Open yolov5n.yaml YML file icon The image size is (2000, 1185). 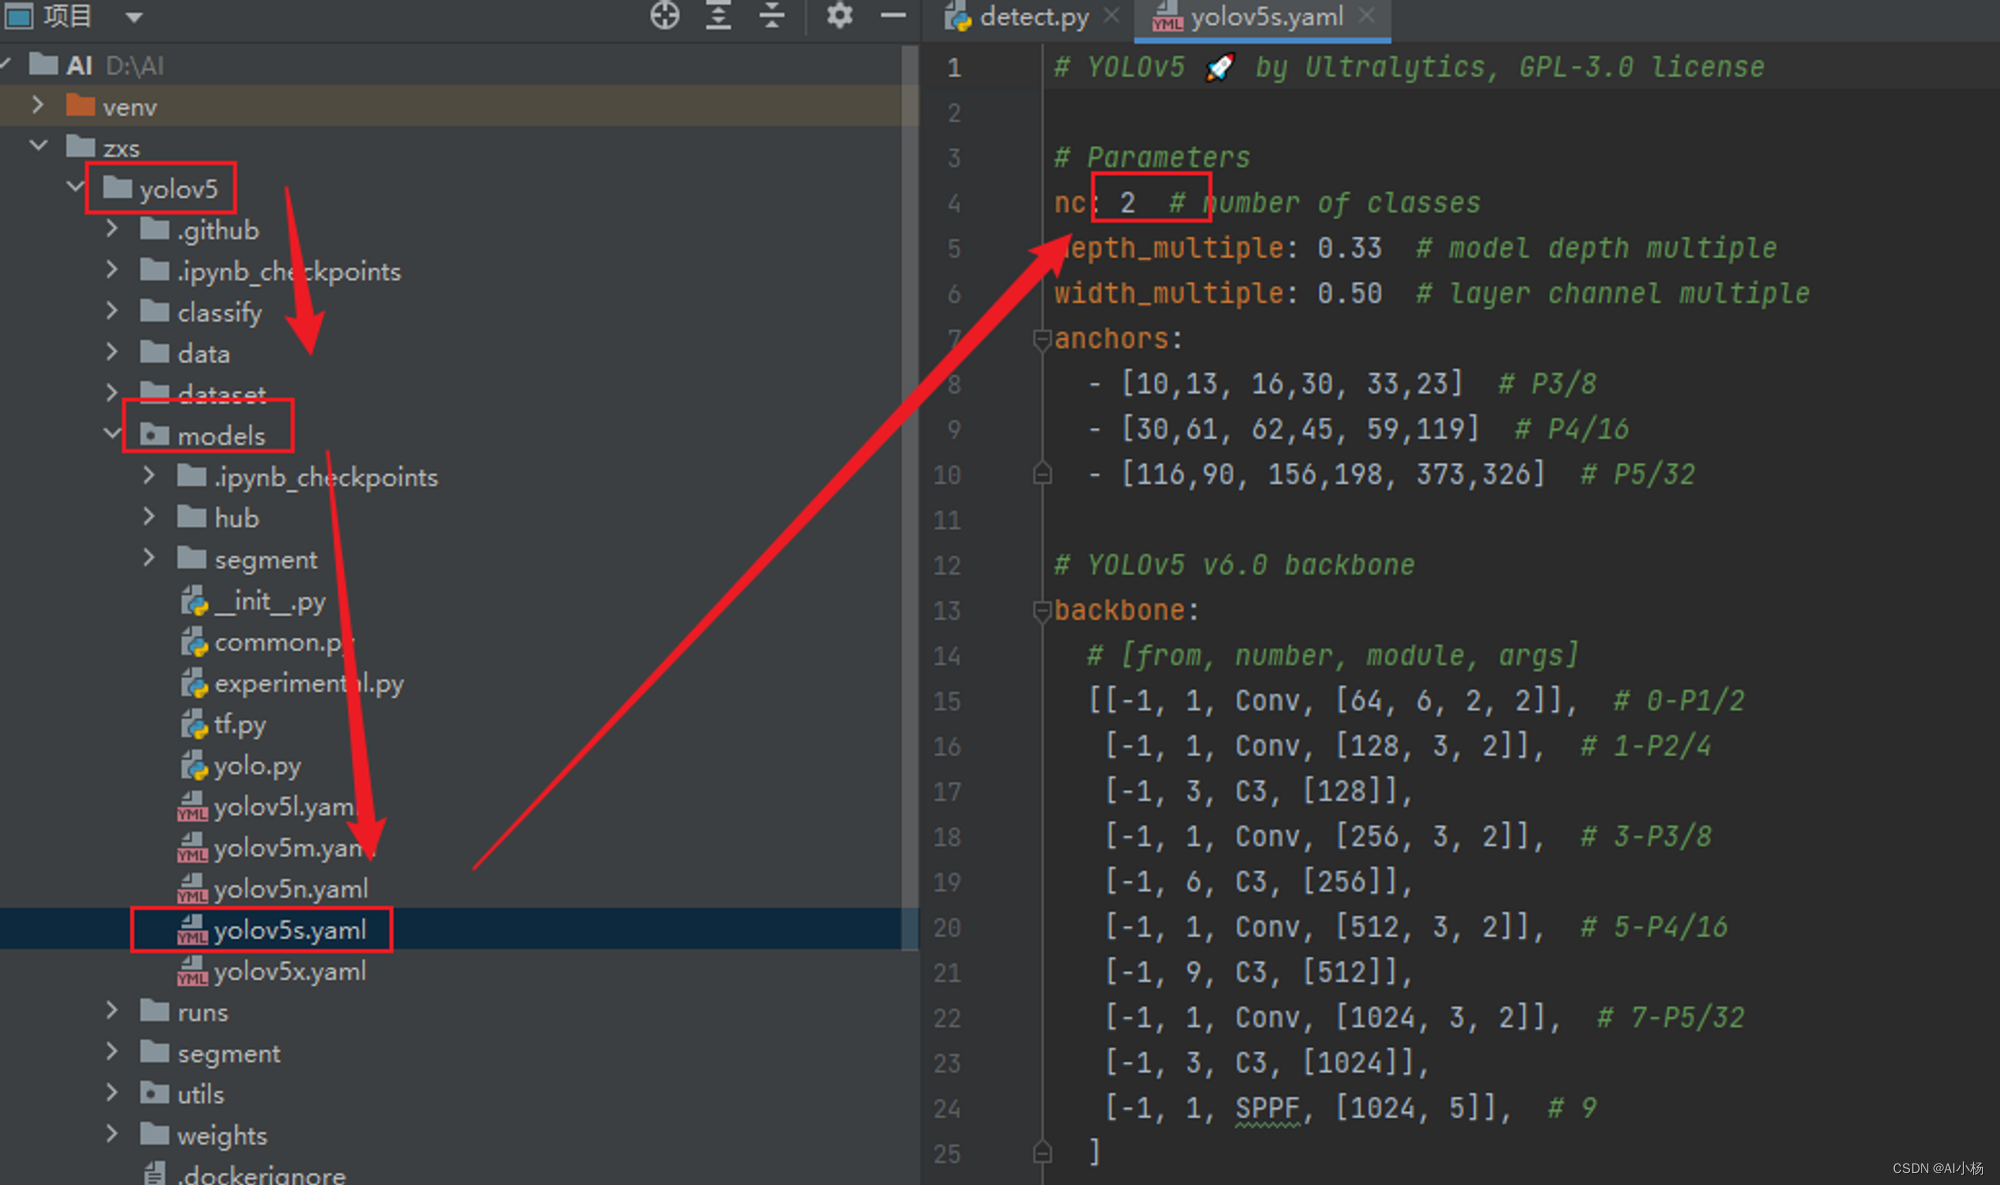click(192, 888)
